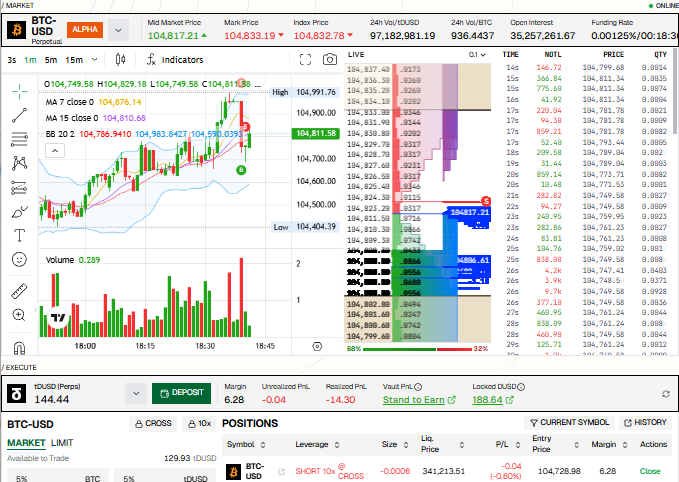Screen dimensions: 679x482
Task: Open order book 0.1 grouping dropdown
Action: coord(477,55)
